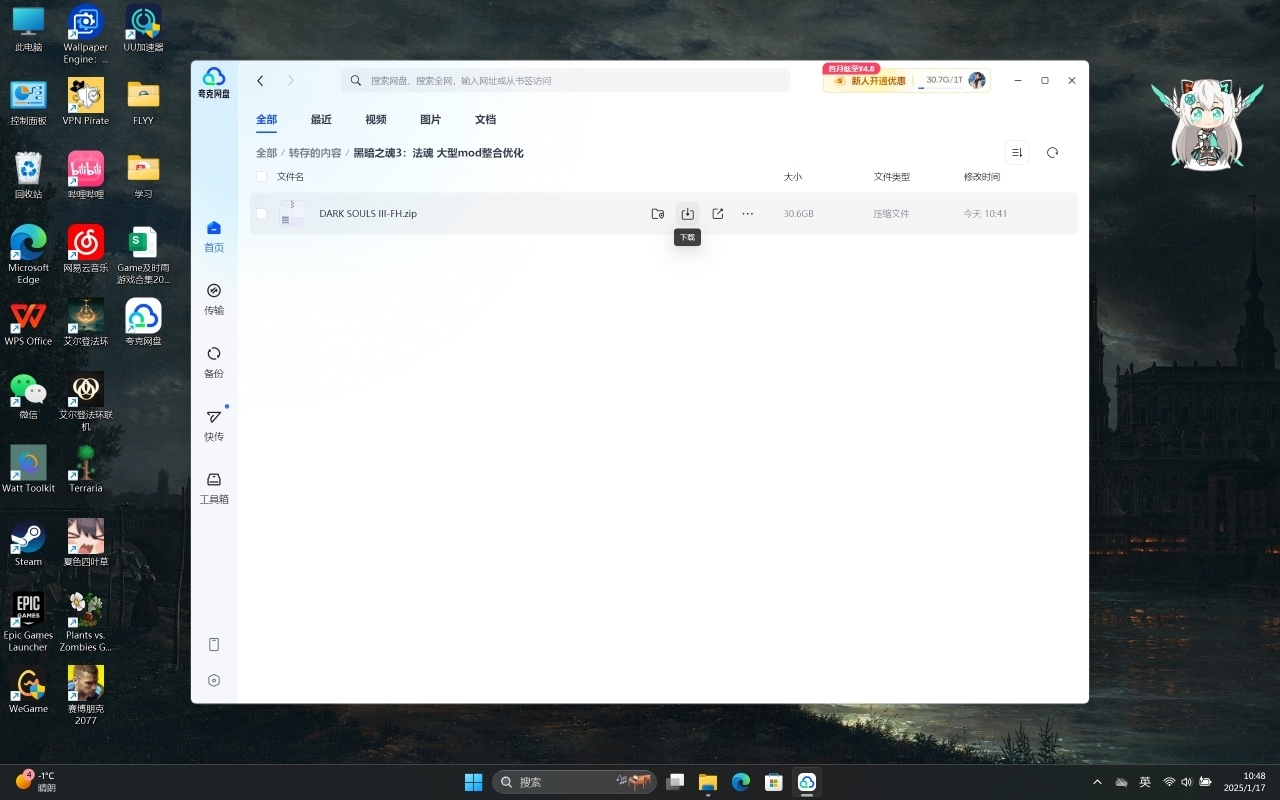1280x800 pixels.
Task: Select the 回收站 recycle bin icon
Action: (x=28, y=175)
